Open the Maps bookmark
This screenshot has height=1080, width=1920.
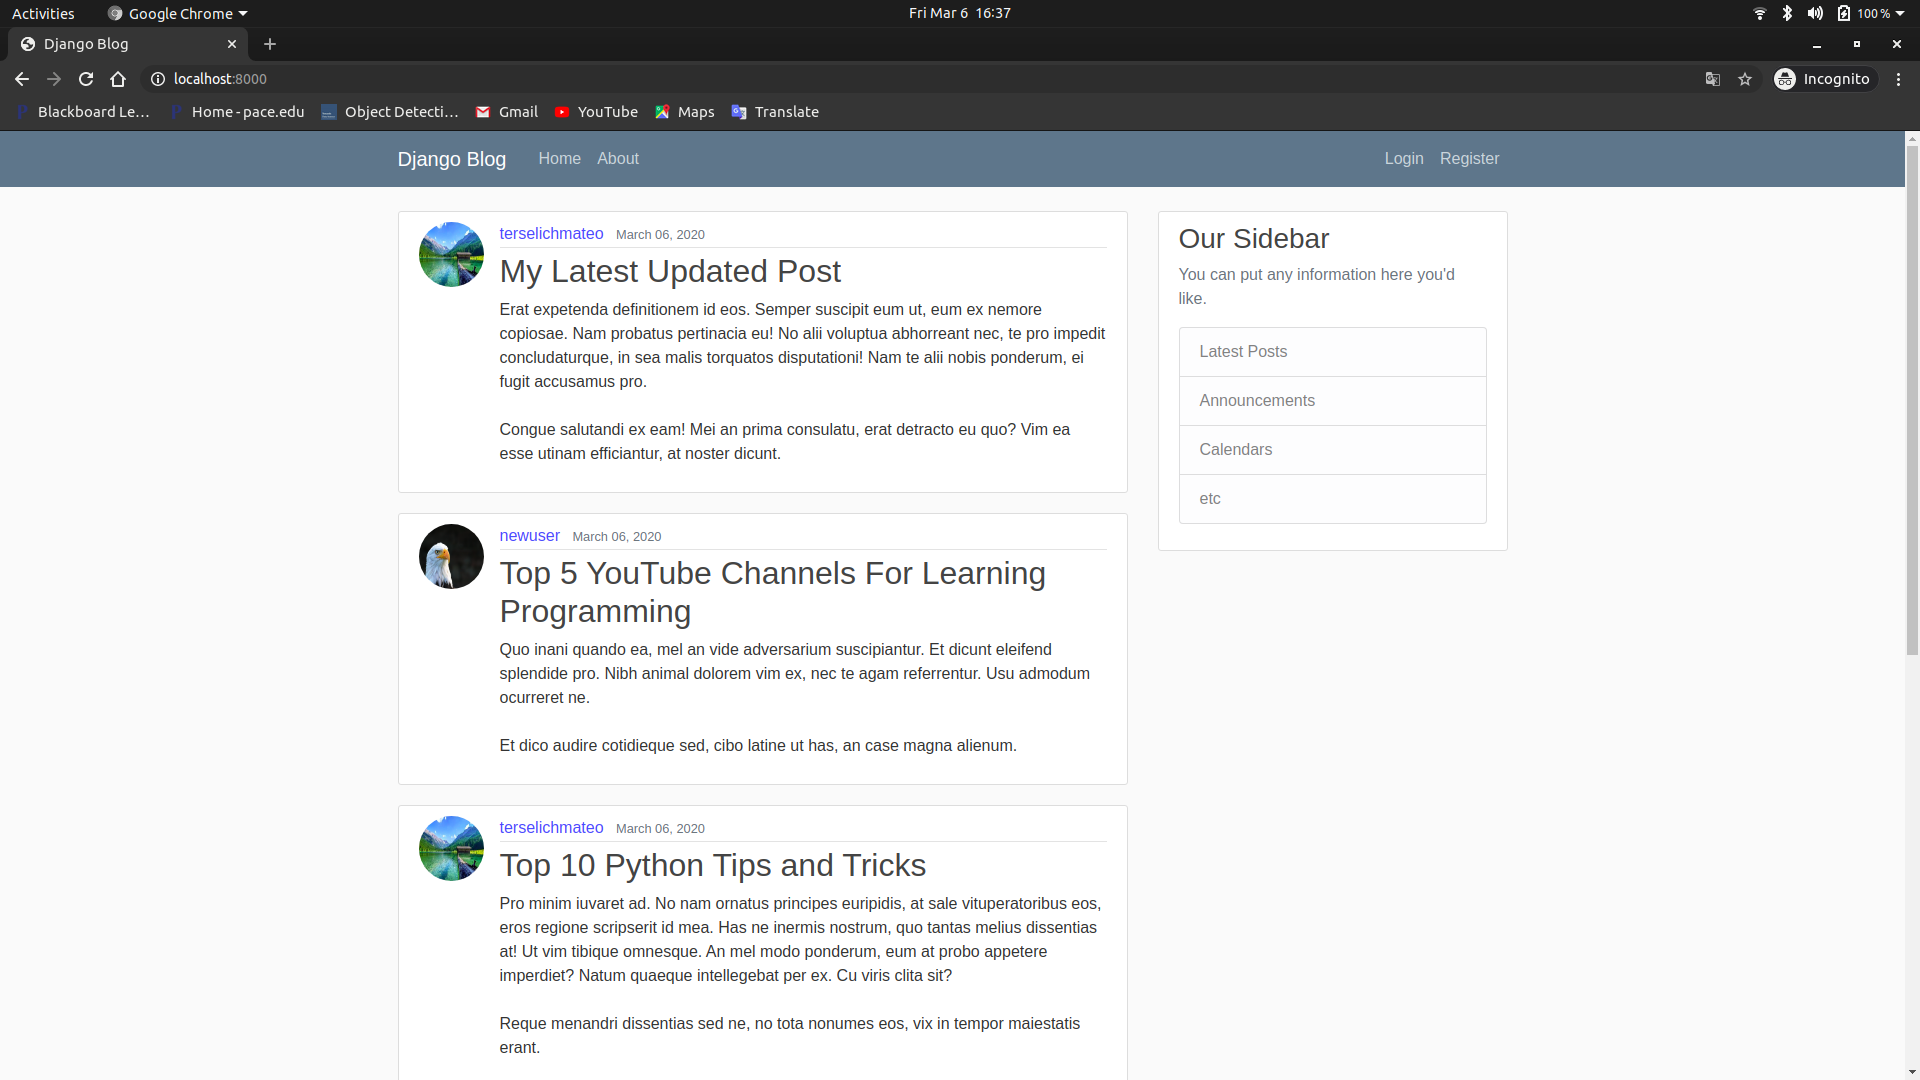[x=685, y=112]
